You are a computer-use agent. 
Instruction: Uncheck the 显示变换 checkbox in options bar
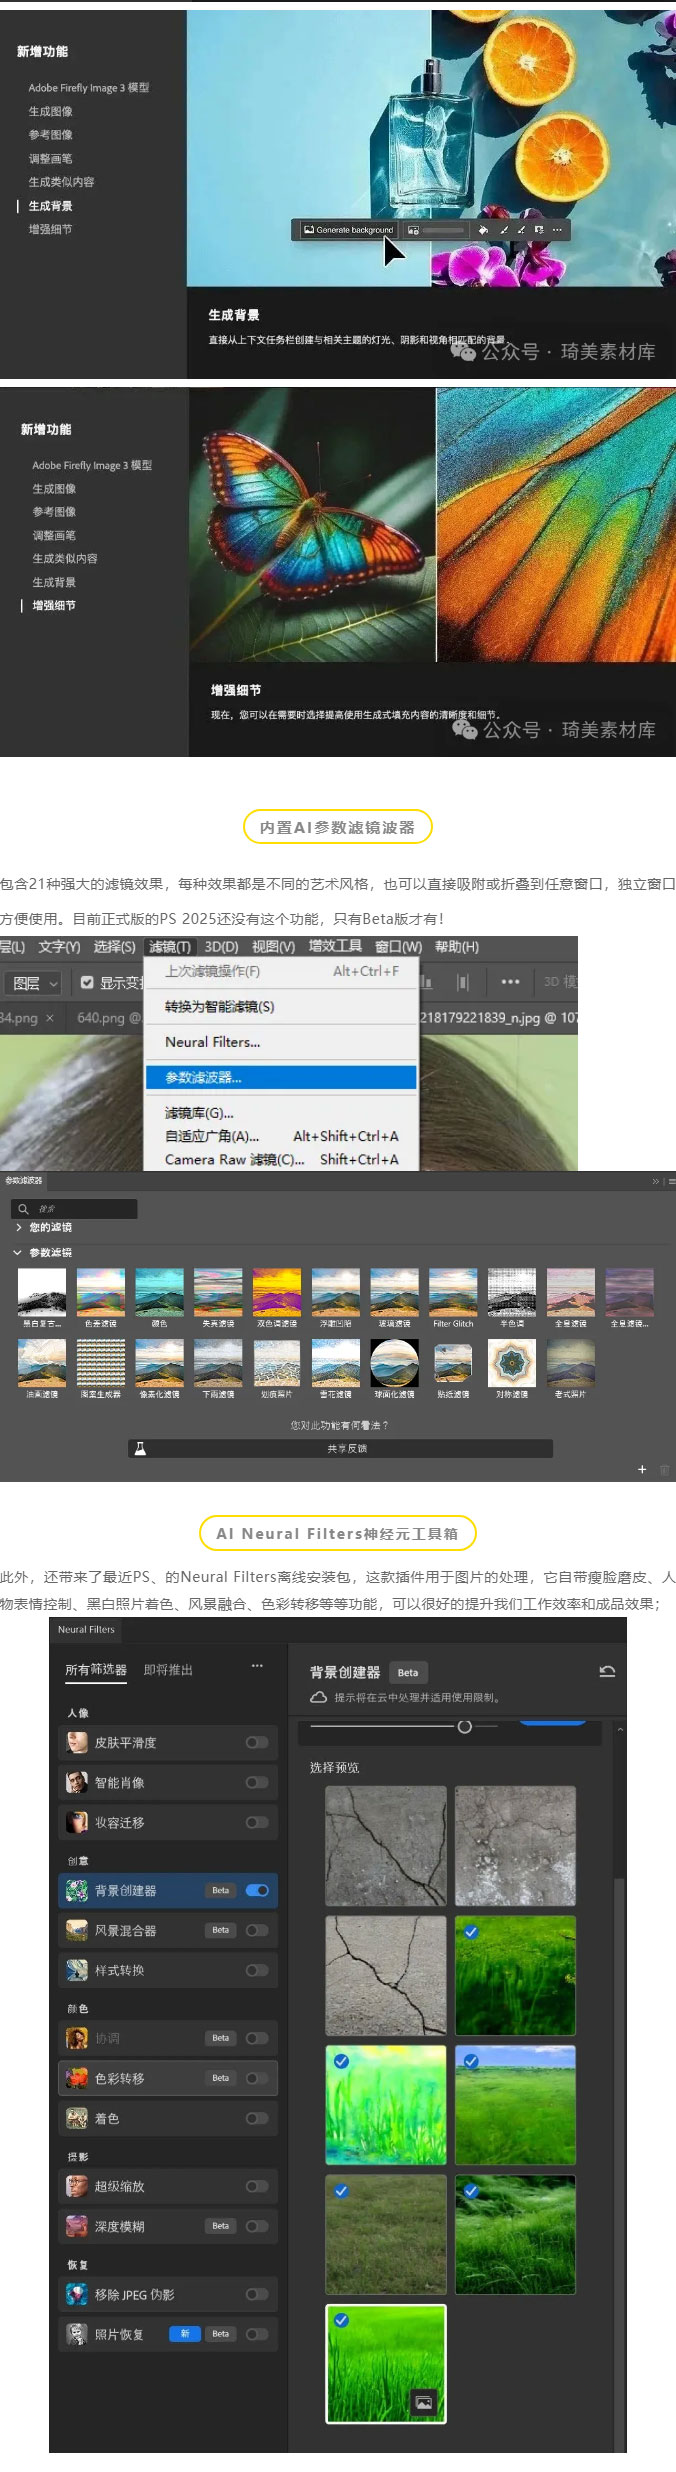[x=87, y=982]
